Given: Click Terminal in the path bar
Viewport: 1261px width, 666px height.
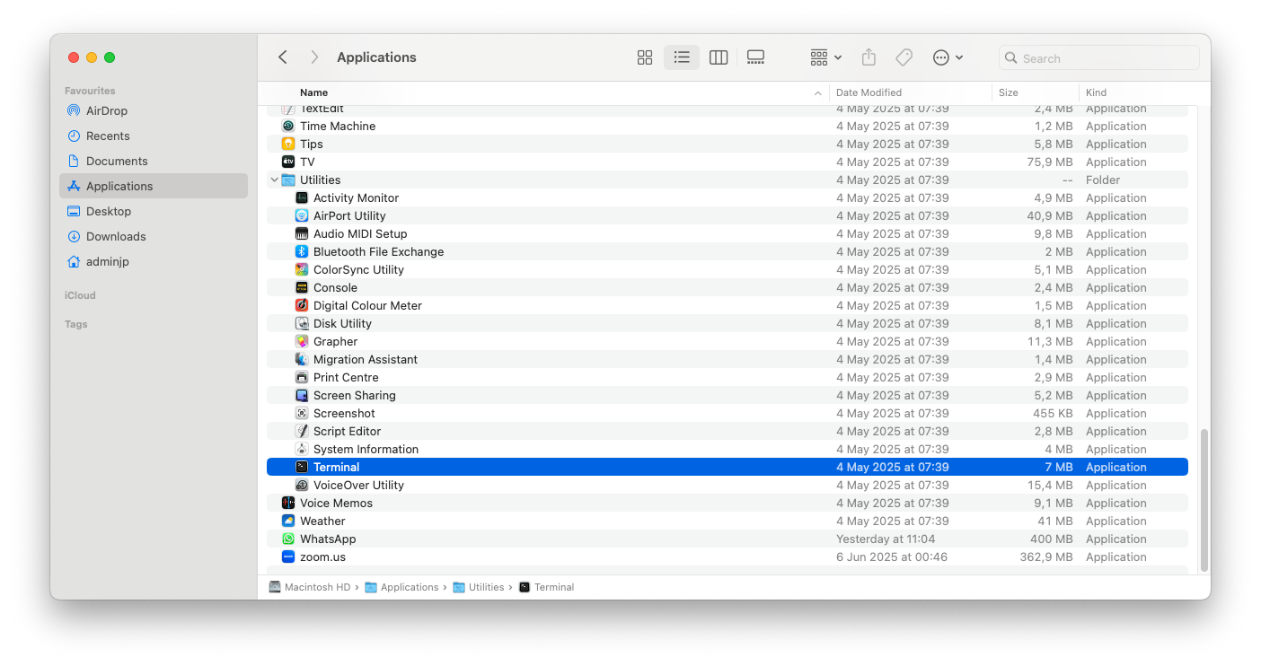Looking at the screenshot, I should tap(546, 587).
